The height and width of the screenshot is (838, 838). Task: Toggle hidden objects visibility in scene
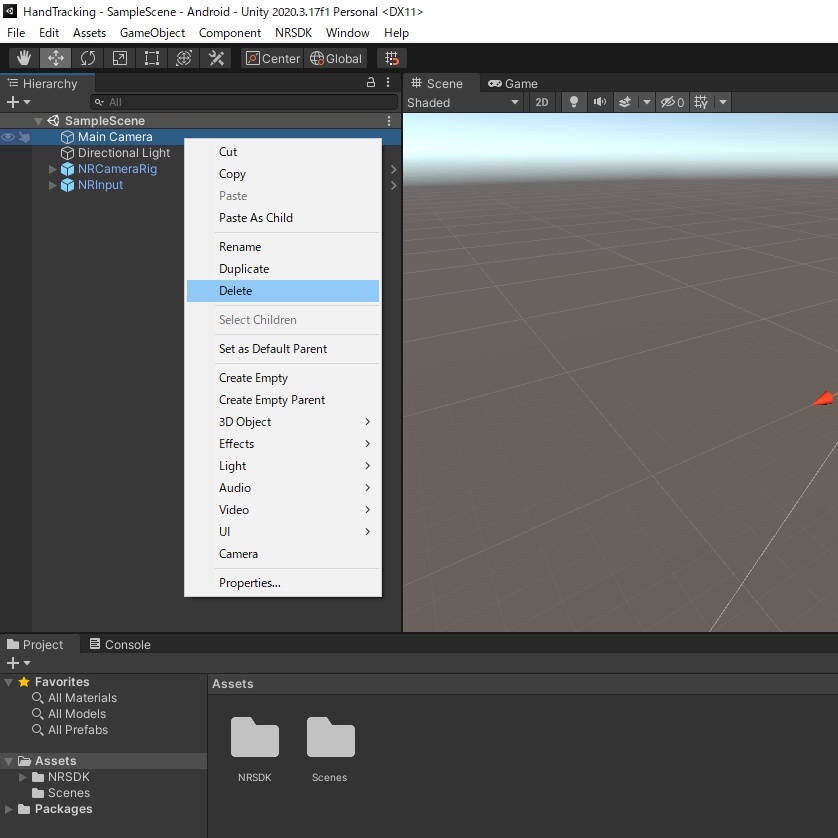(x=672, y=102)
